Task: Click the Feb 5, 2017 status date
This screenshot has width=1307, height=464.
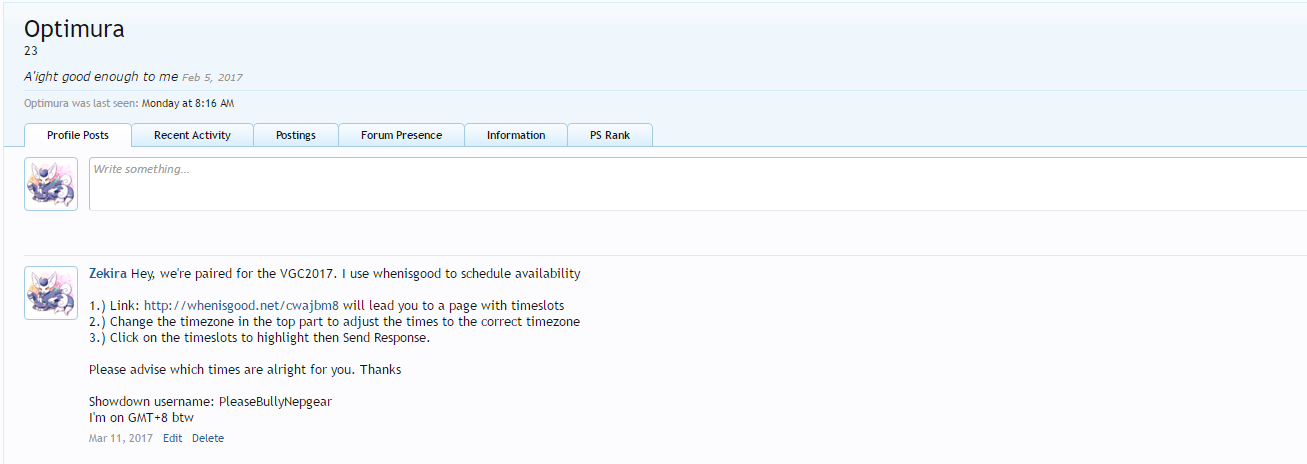Action: pos(212,78)
